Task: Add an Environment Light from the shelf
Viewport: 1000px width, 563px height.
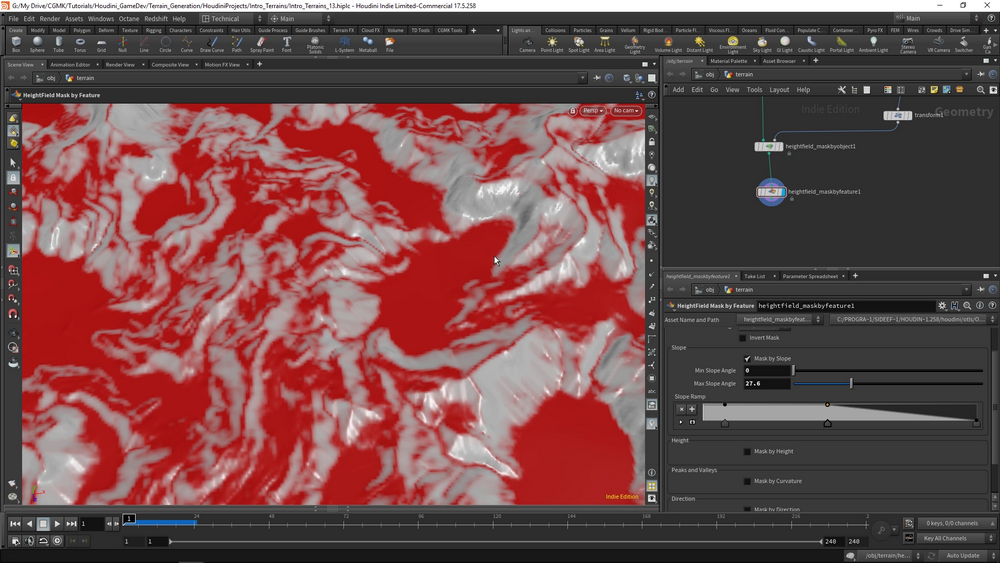Action: tap(733, 45)
